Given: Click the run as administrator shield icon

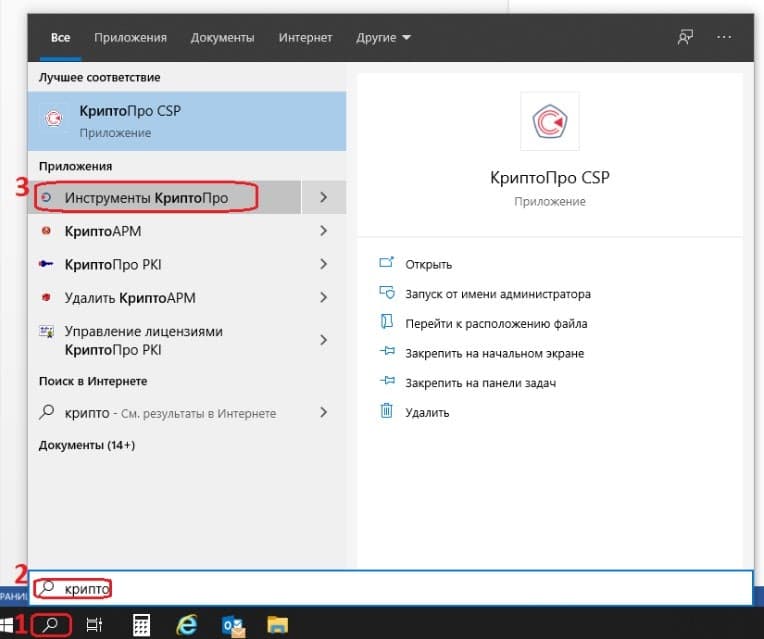Looking at the screenshot, I should pos(387,292).
